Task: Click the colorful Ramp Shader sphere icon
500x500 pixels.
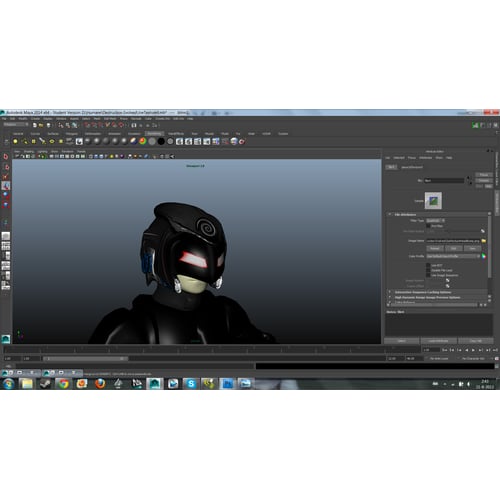Action: pos(142,141)
